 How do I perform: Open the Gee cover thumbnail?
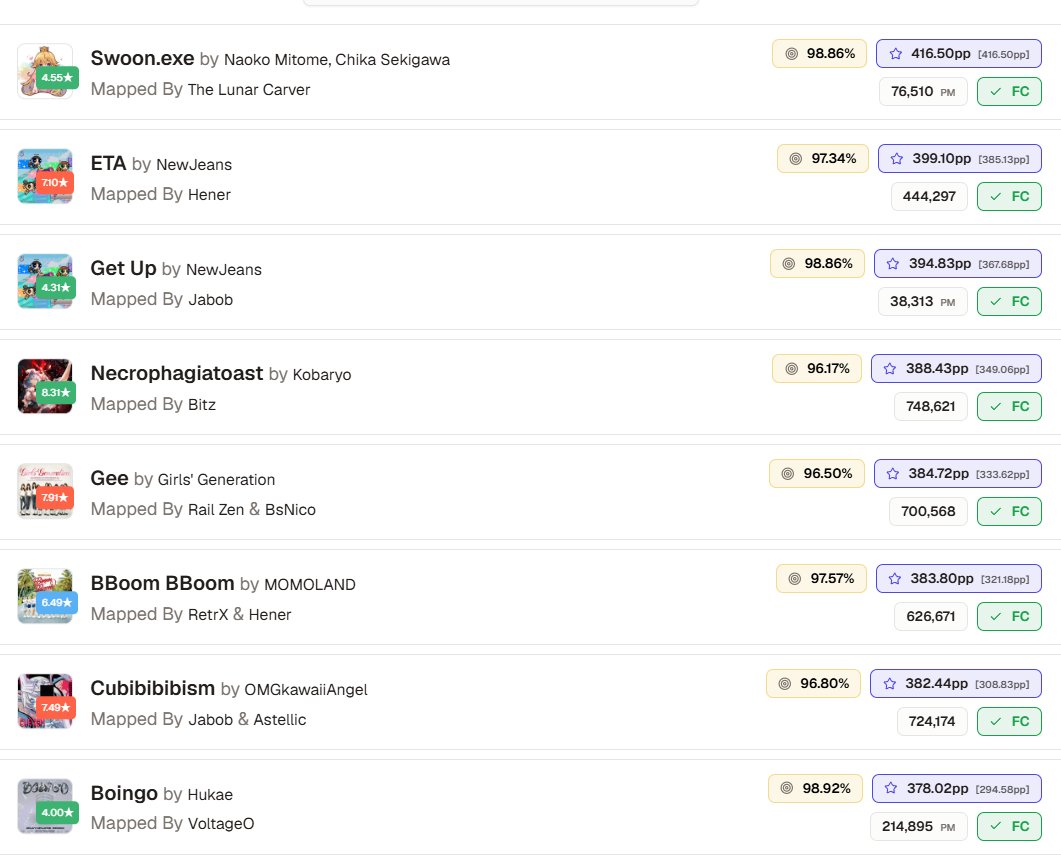pyautogui.click(x=45, y=491)
